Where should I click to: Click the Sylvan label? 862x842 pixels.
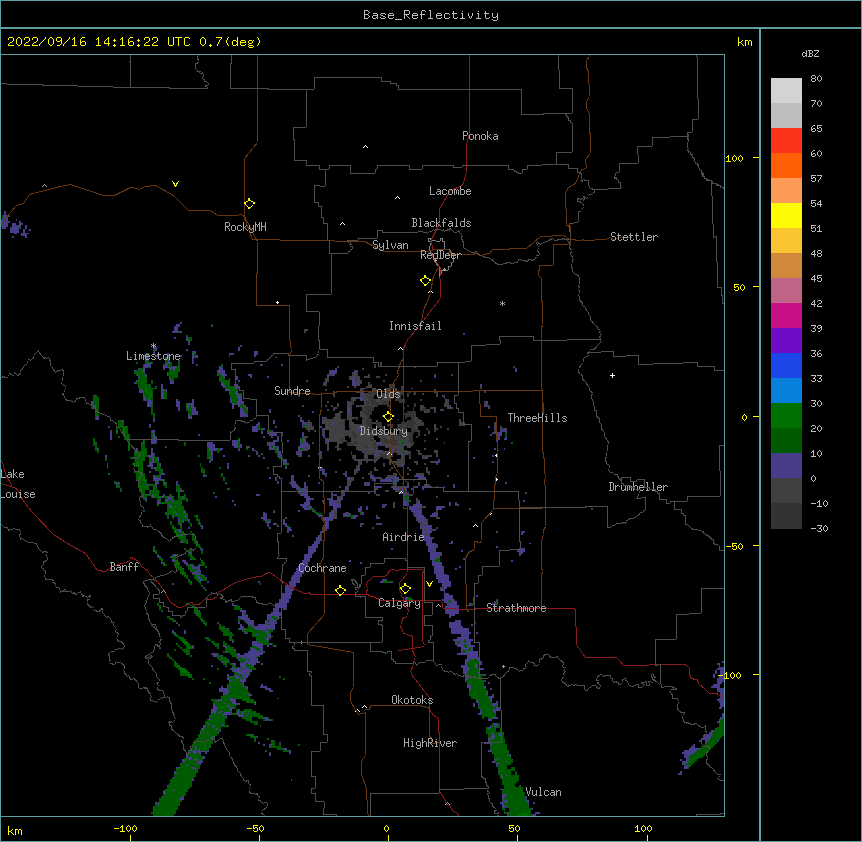coord(390,245)
